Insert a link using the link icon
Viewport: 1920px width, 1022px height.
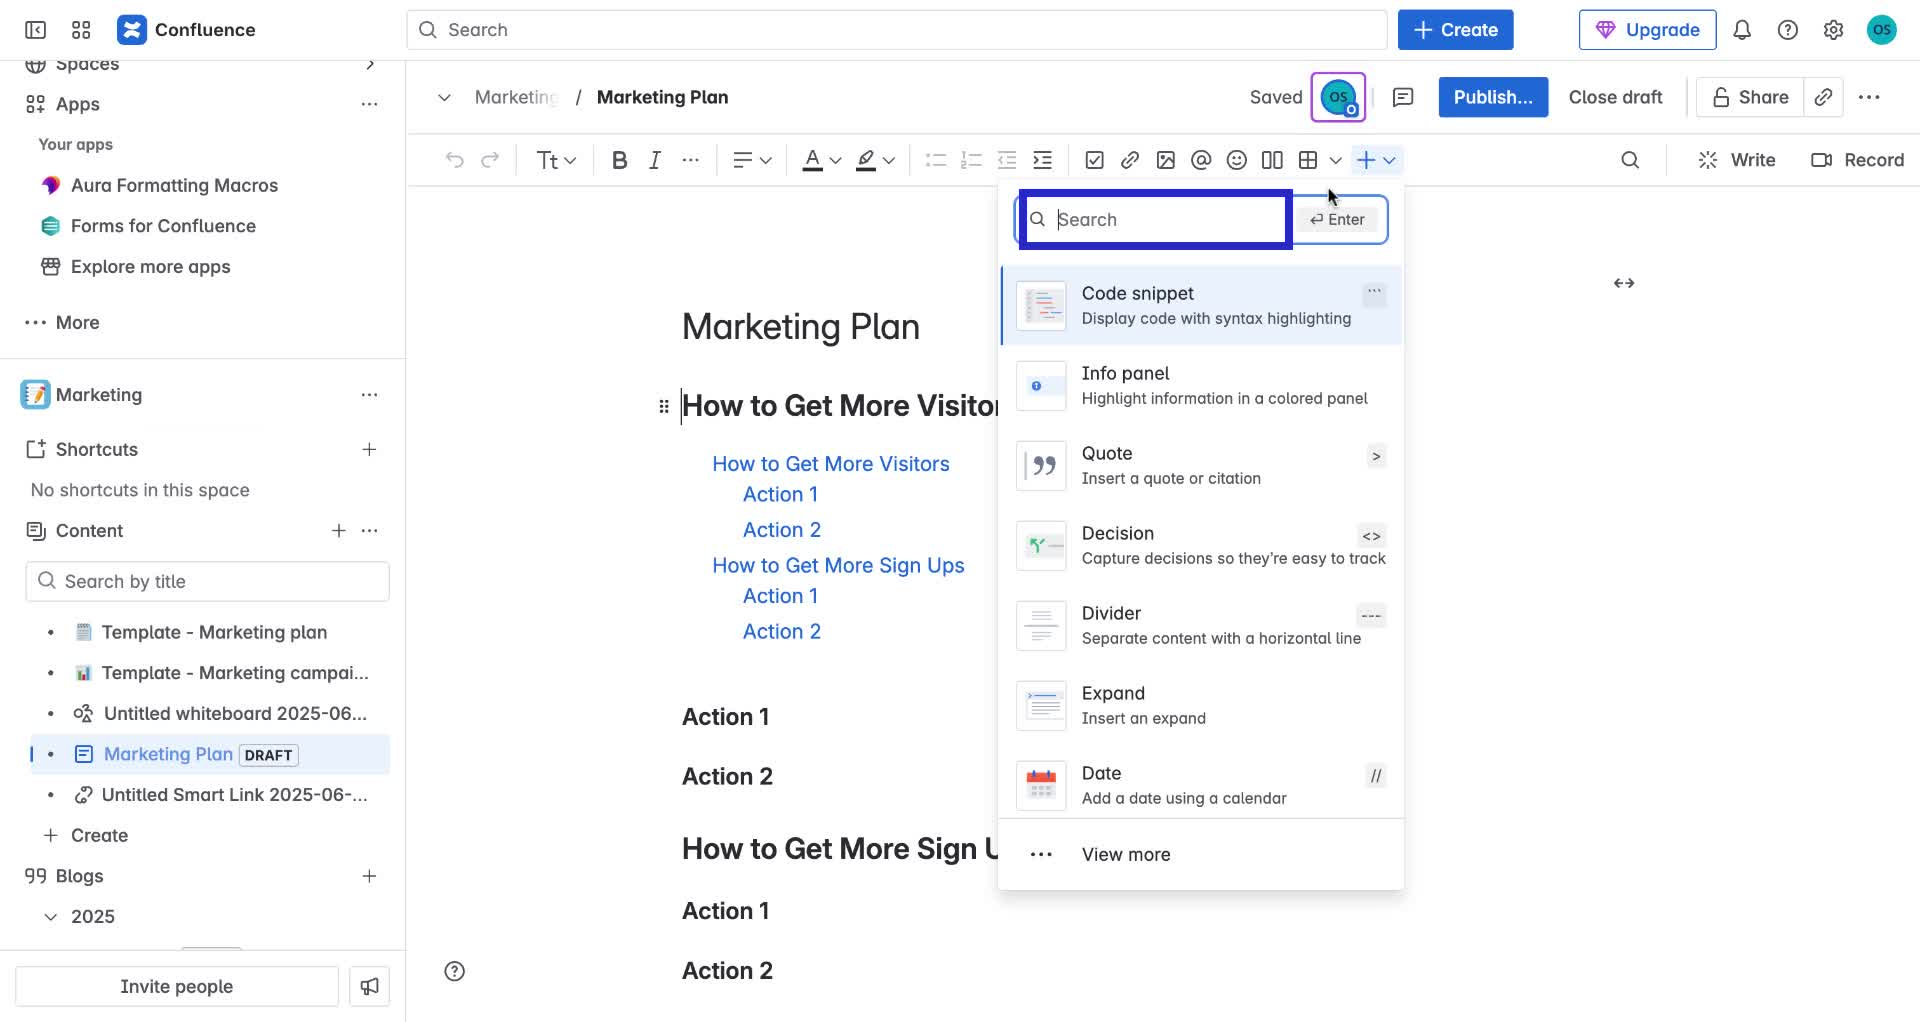point(1130,159)
